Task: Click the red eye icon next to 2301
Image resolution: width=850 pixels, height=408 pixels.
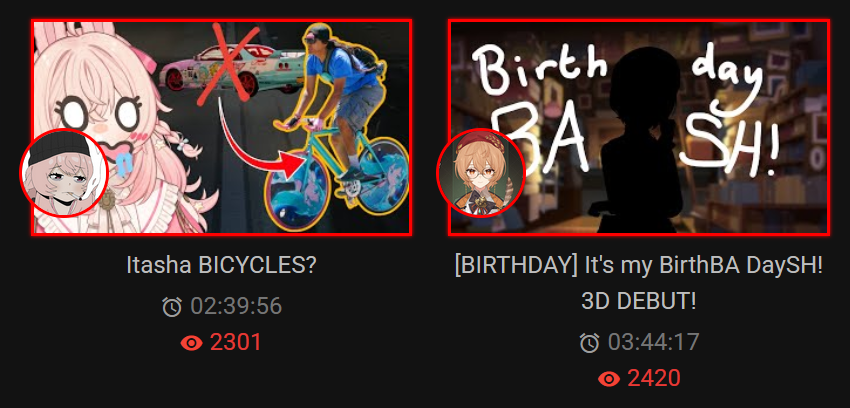Action: click(191, 342)
